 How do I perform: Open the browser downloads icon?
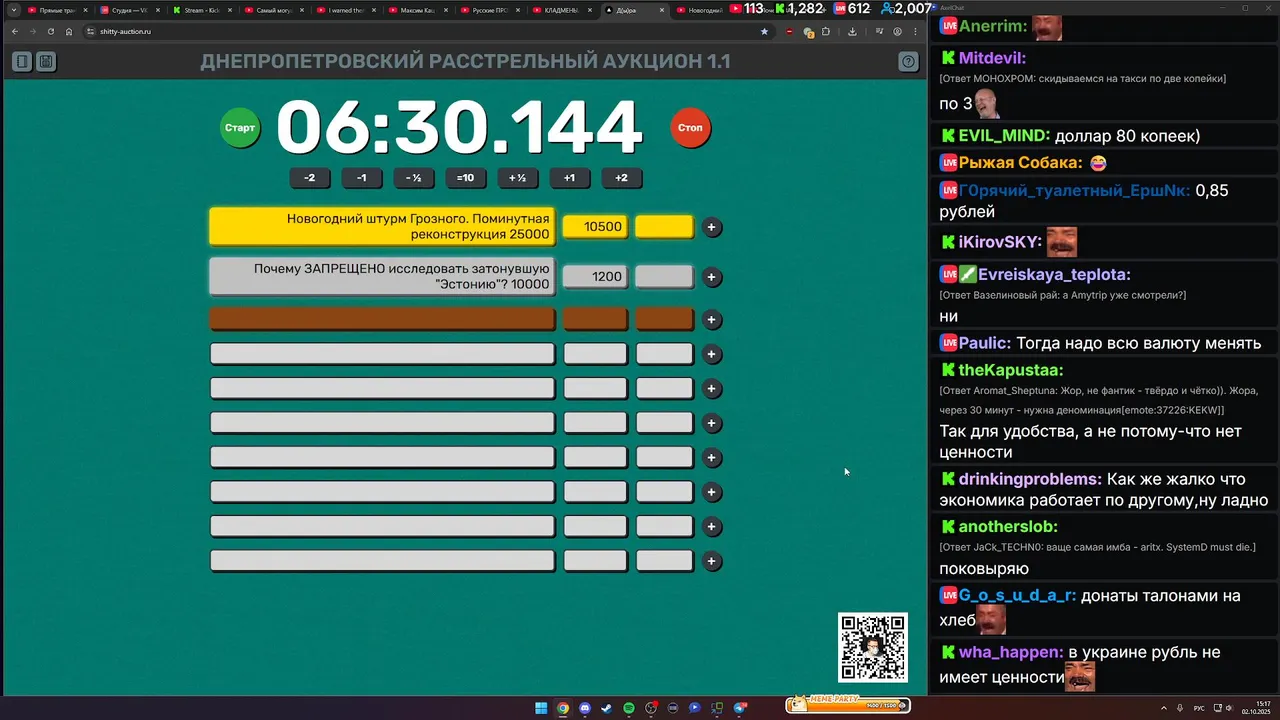coord(852,31)
